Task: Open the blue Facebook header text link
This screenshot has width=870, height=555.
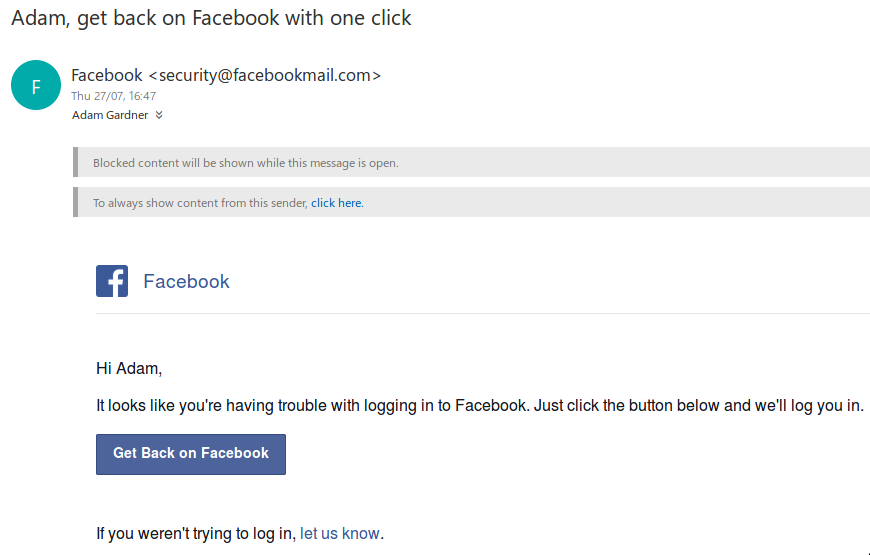Action: (x=186, y=281)
